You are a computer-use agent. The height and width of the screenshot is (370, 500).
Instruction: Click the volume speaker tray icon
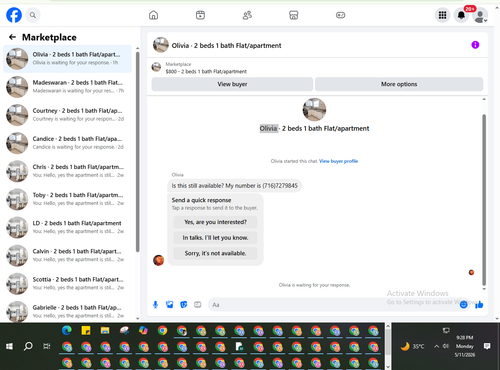446,346
